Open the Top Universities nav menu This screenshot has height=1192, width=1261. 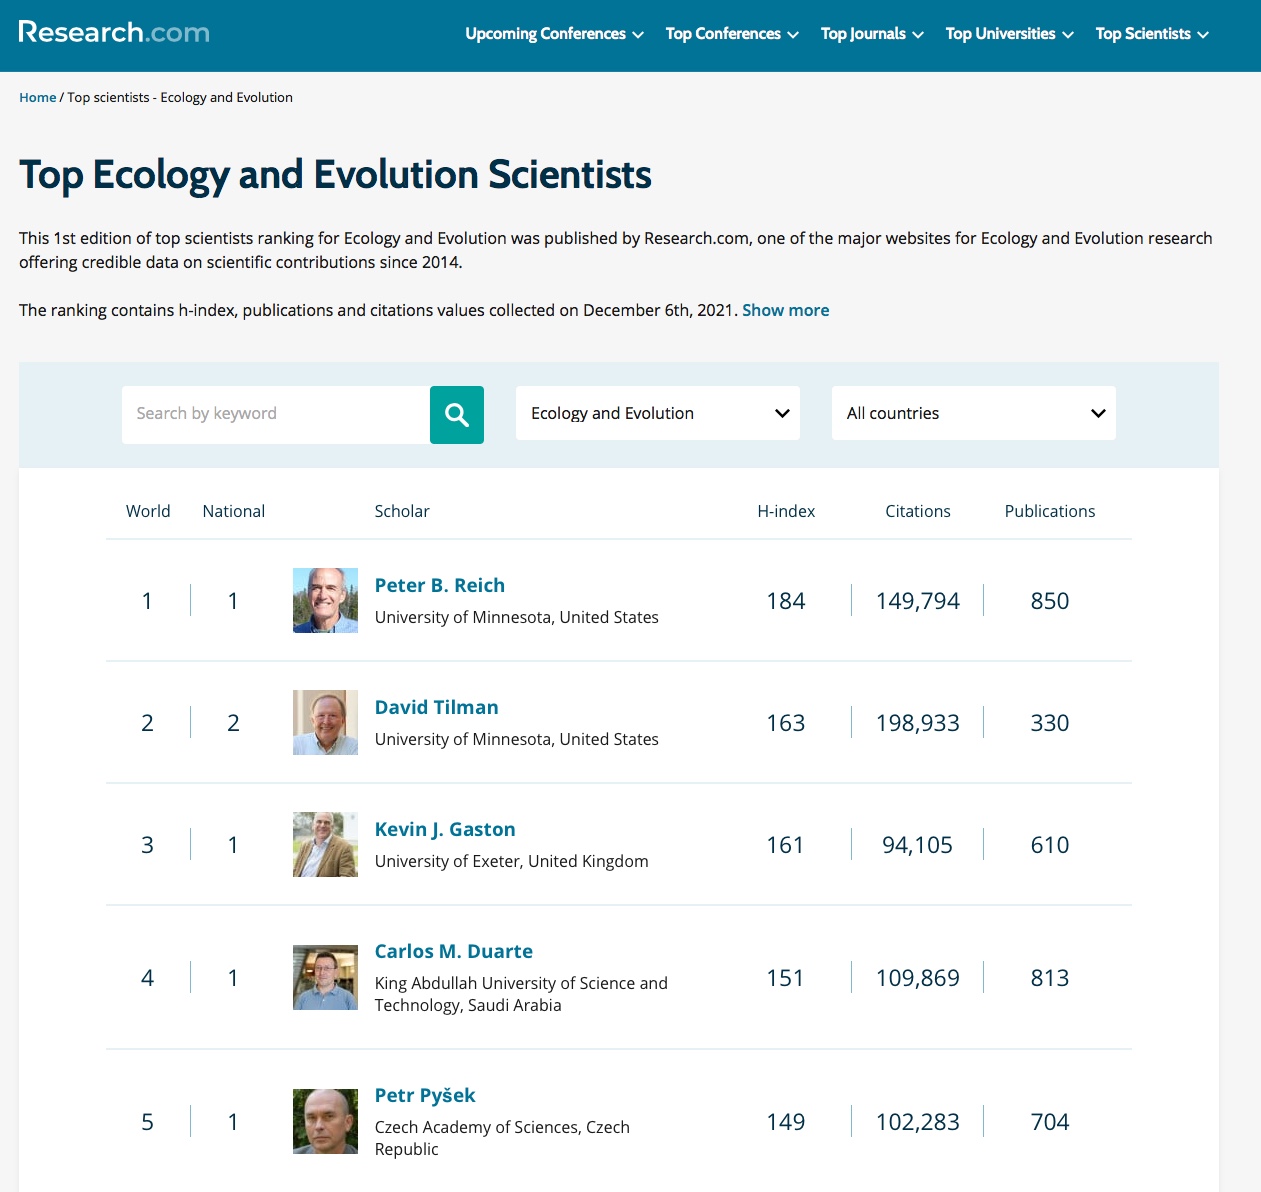click(1009, 34)
